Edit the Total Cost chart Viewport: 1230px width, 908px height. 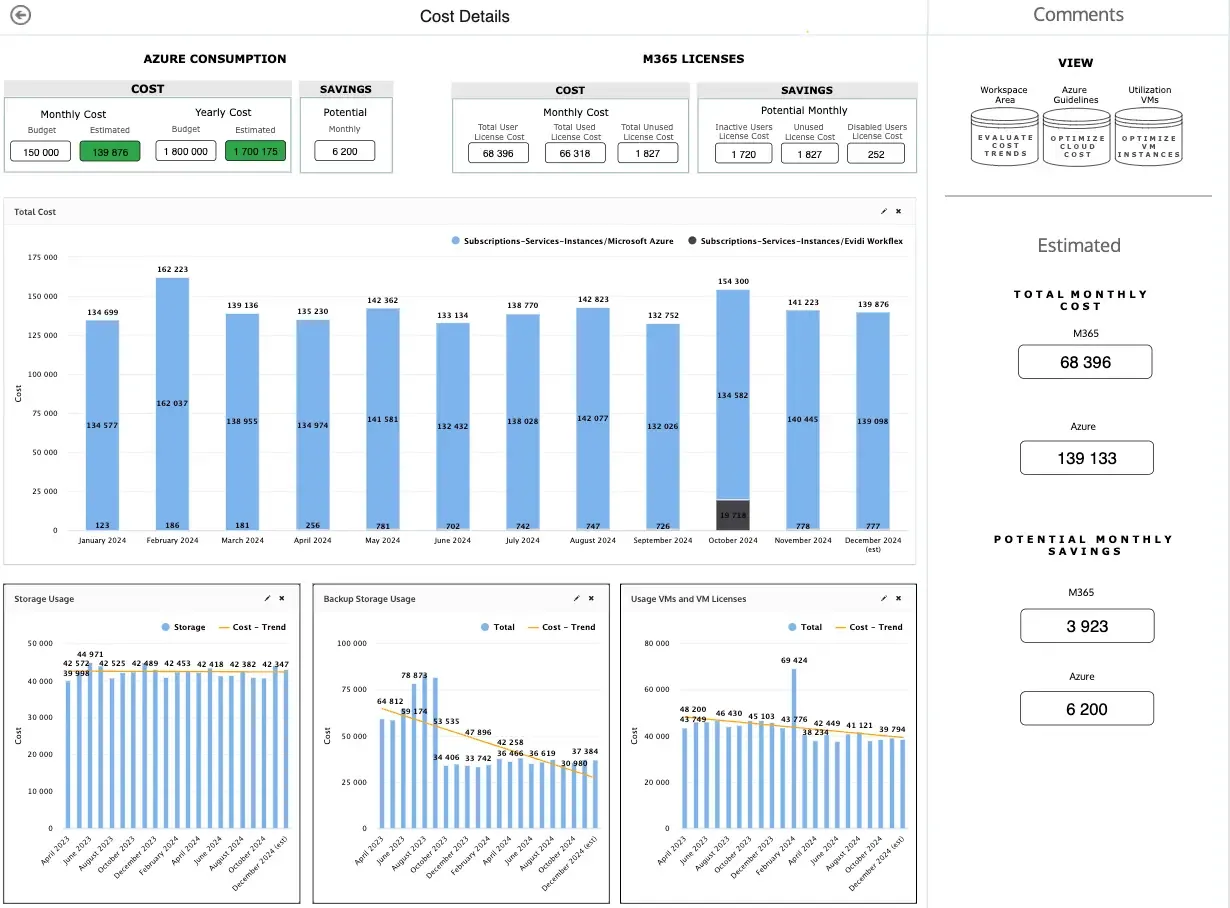884,212
